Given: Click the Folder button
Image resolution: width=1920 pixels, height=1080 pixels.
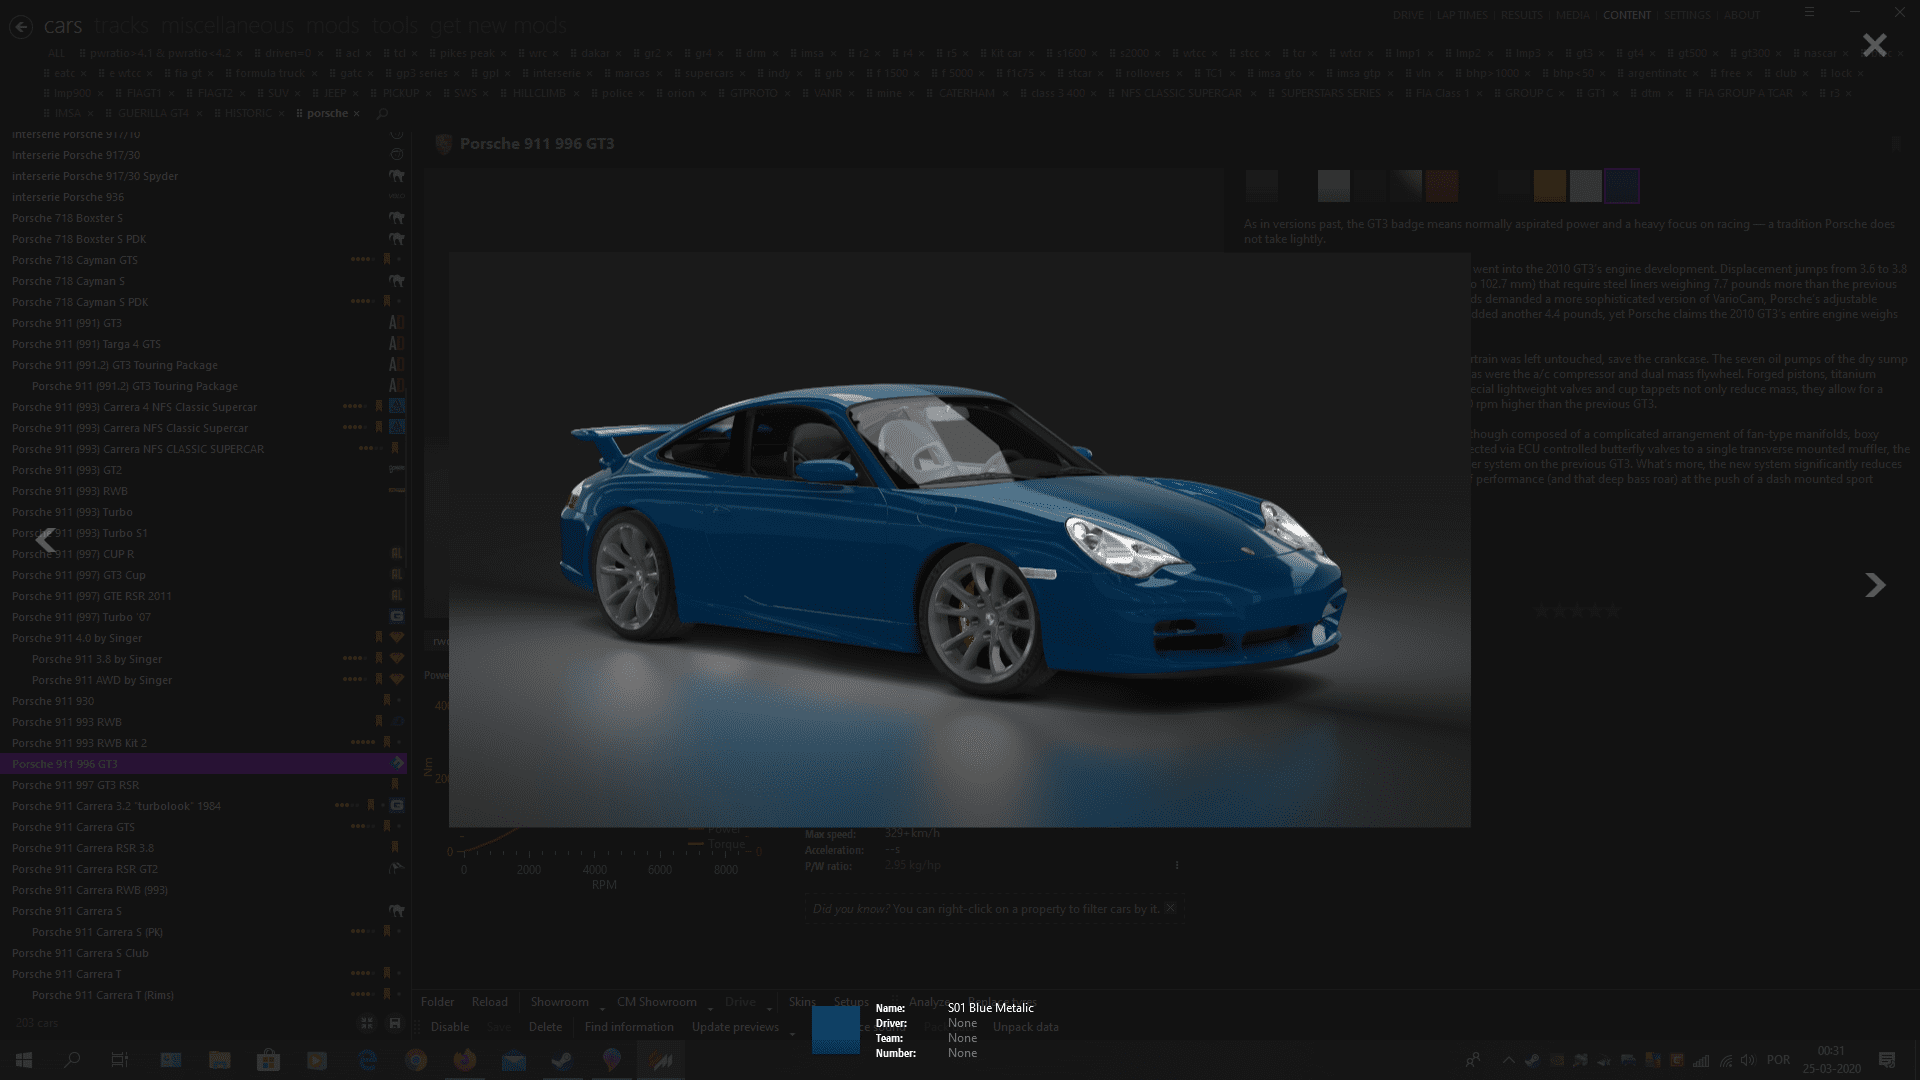Looking at the screenshot, I should [437, 1002].
